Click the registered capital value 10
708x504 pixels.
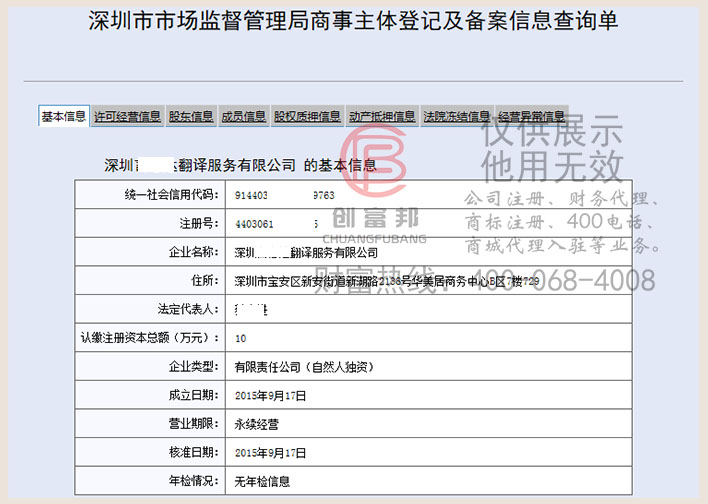tap(240, 338)
